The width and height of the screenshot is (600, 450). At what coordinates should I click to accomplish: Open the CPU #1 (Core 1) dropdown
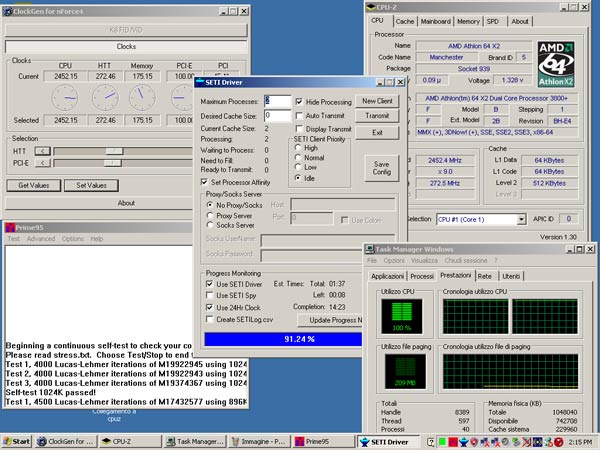click(521, 219)
